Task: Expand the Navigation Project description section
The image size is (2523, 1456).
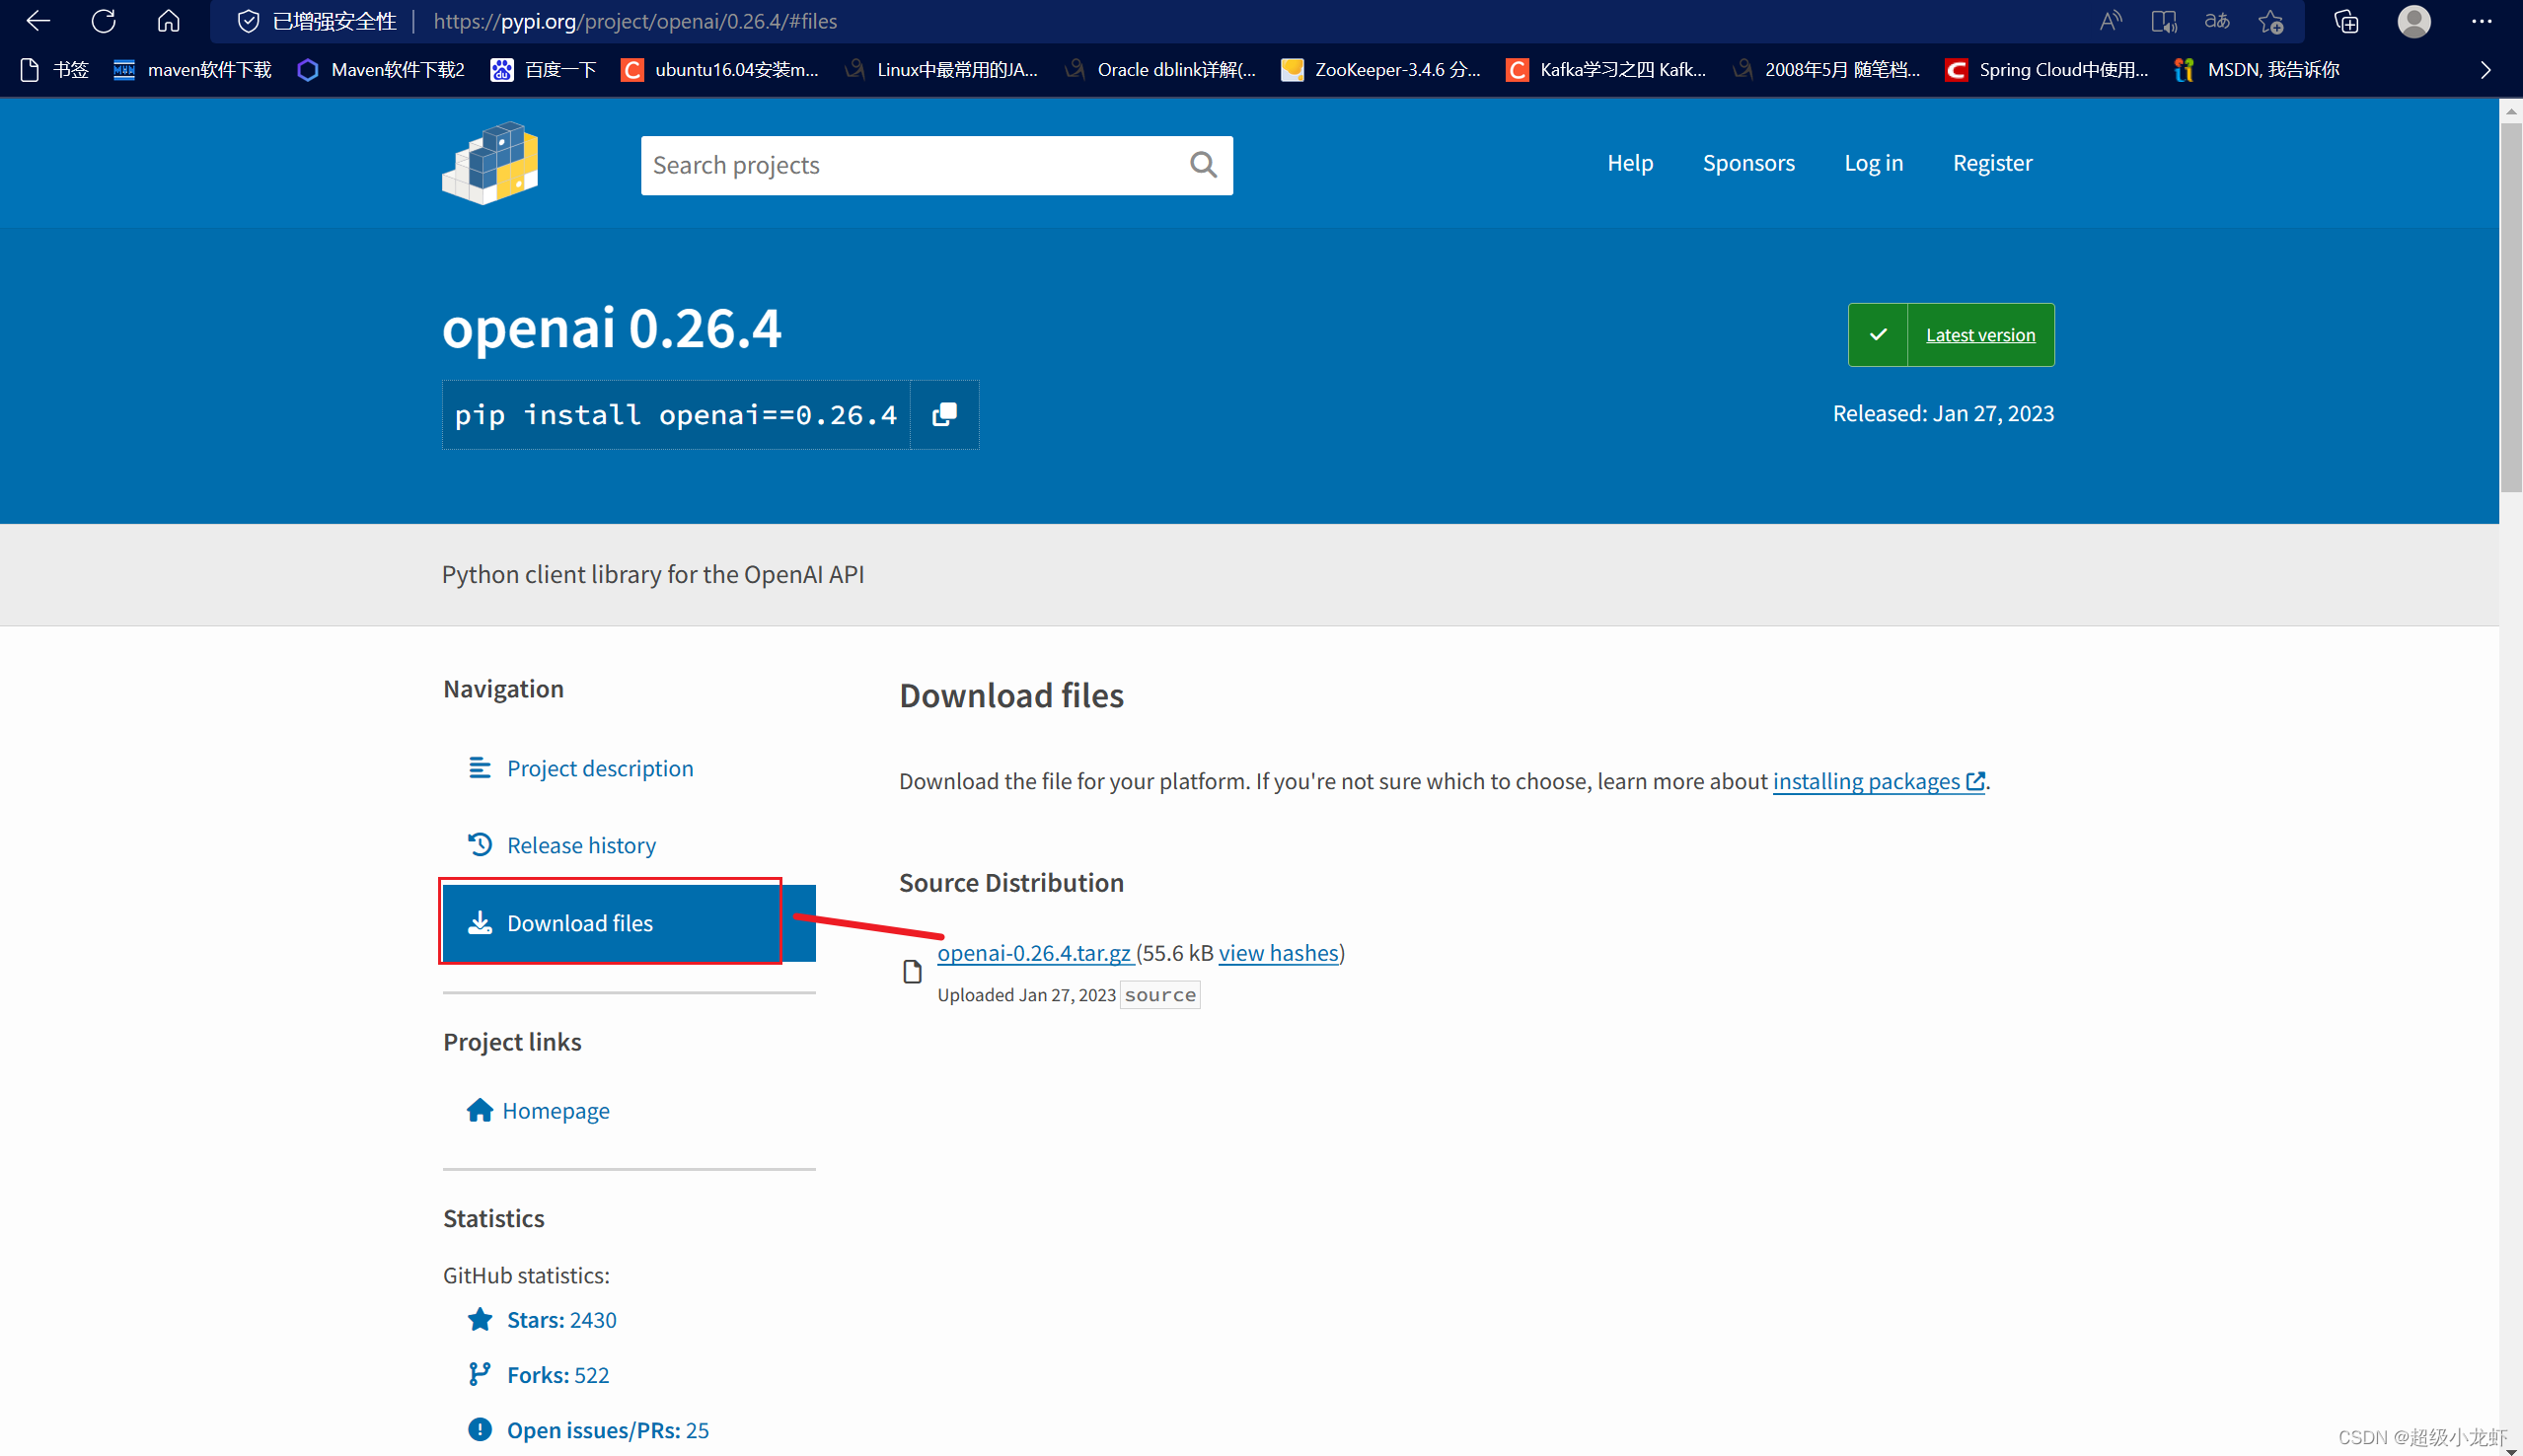Action: (x=598, y=767)
